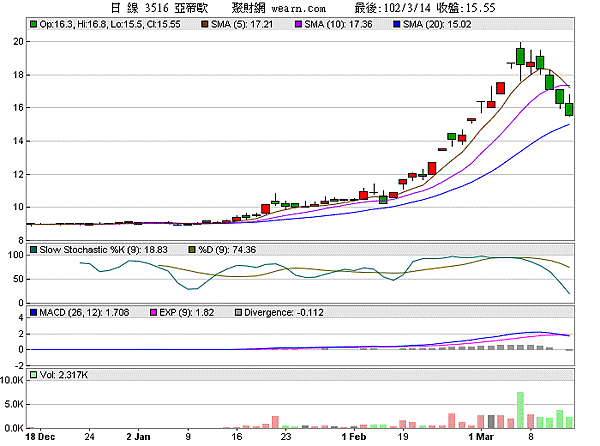Viewport: 600px width, 446px height.
Task: Click the purple SMA (10) legend swatch
Action: 299,24
